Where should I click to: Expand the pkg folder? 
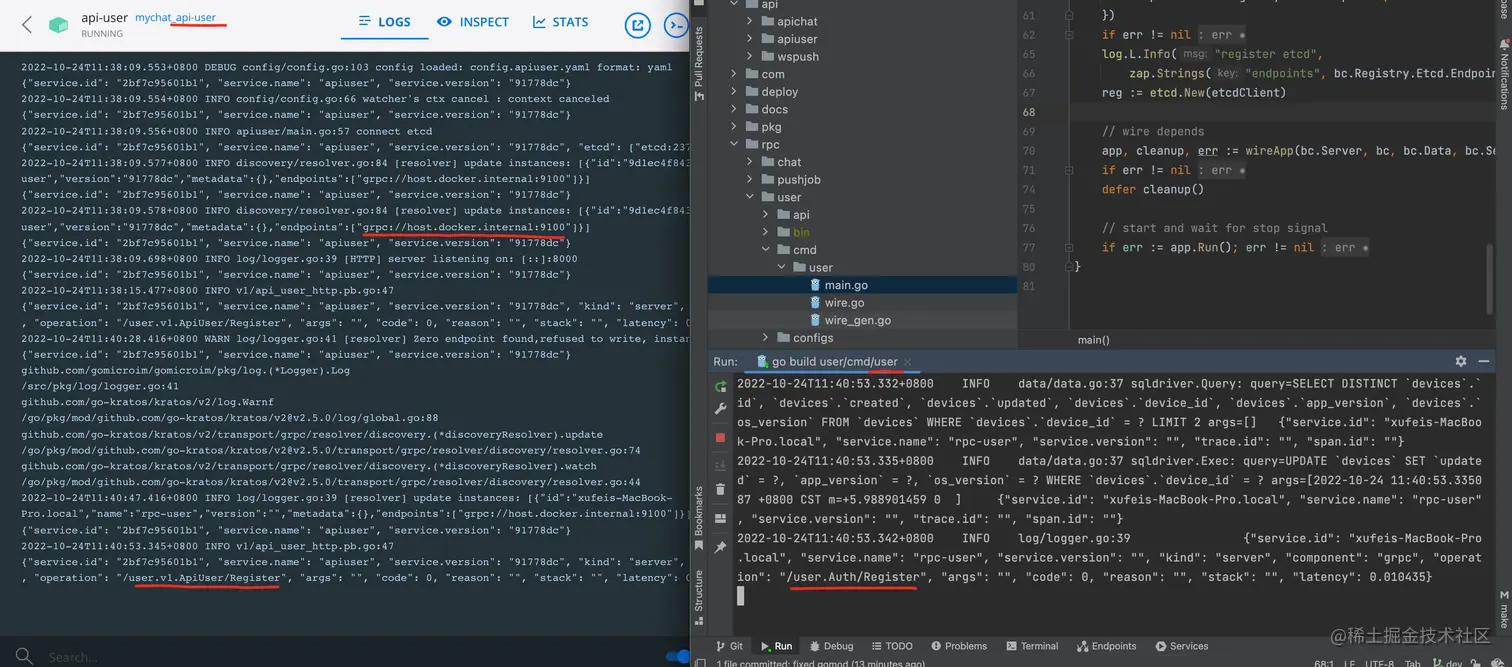[735, 127]
